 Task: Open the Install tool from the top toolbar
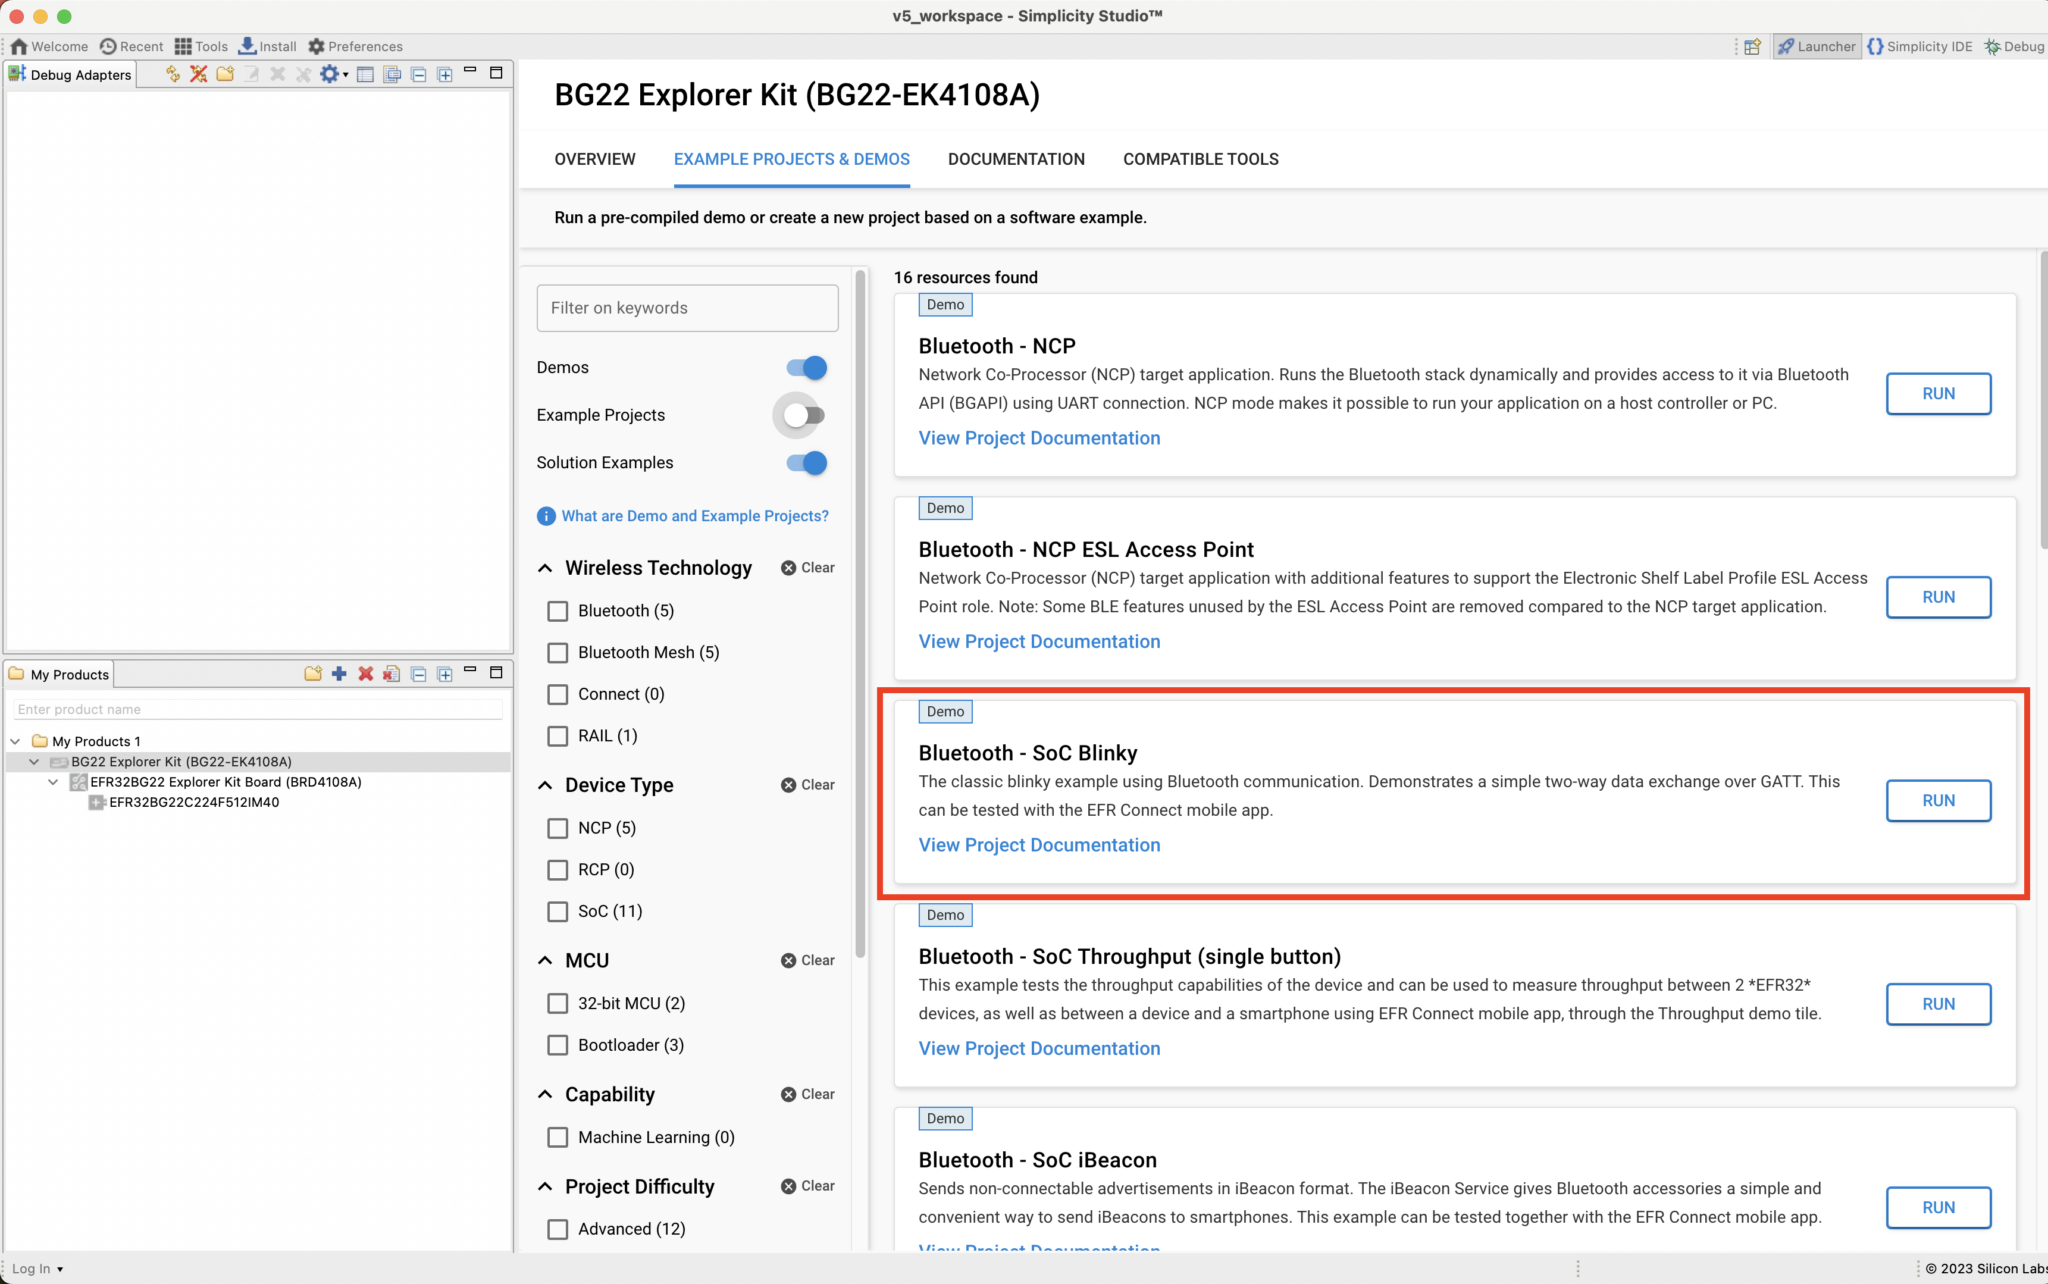pos(267,46)
